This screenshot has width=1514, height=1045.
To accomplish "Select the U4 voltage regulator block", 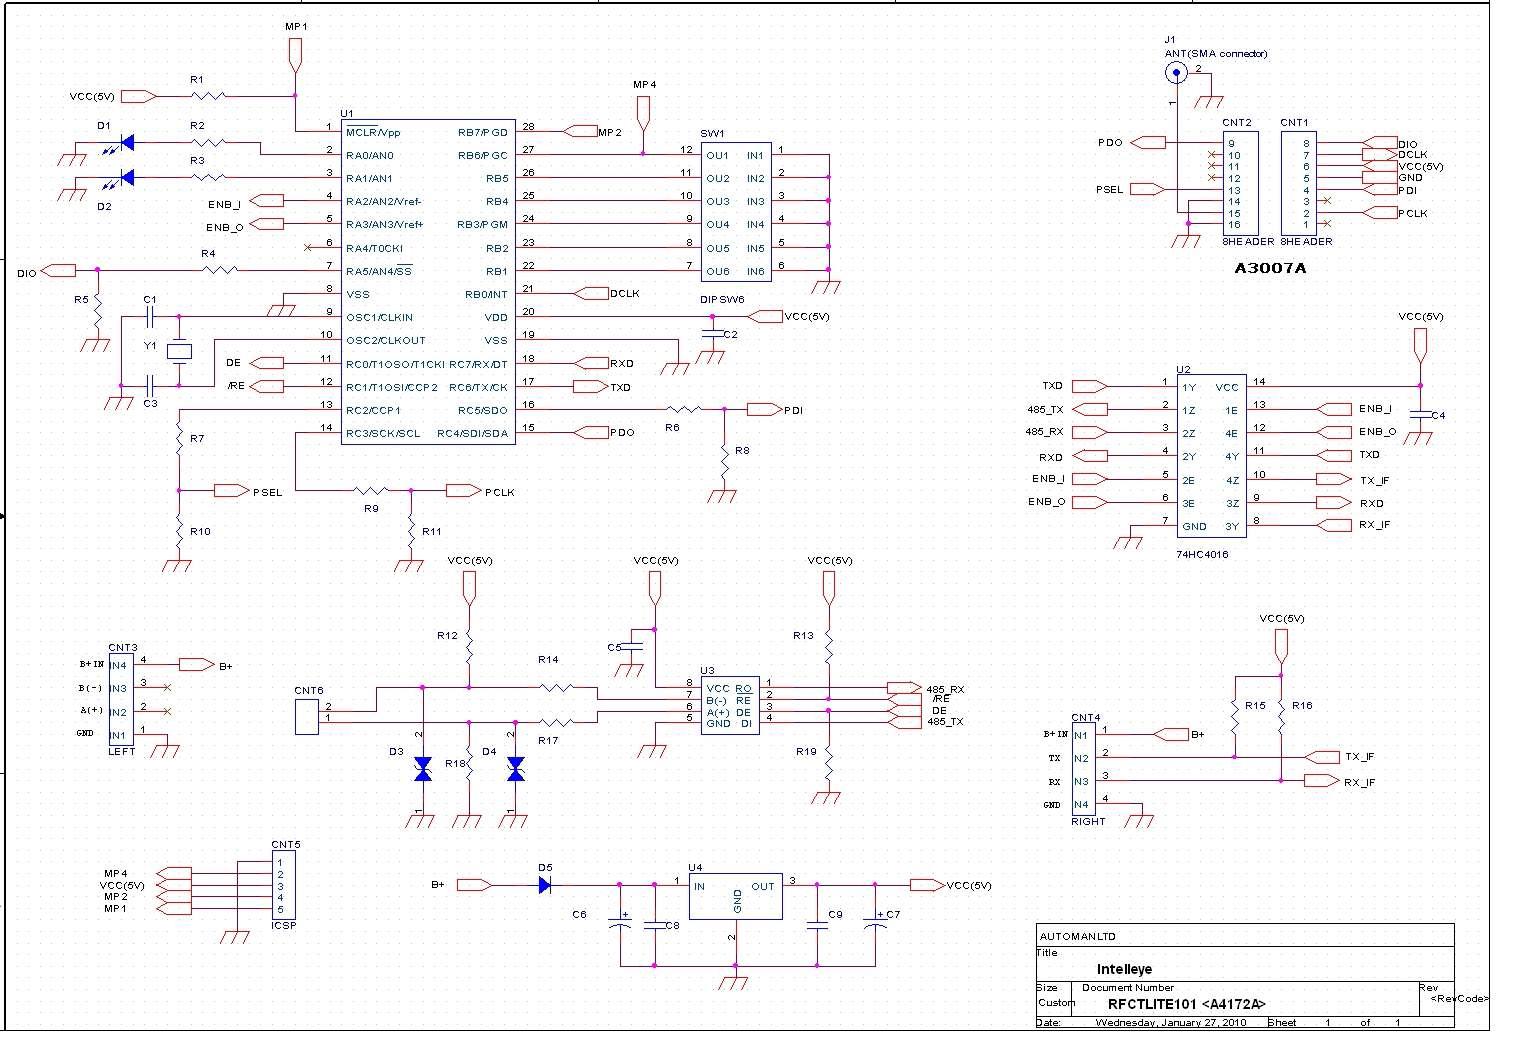I will click(x=735, y=896).
